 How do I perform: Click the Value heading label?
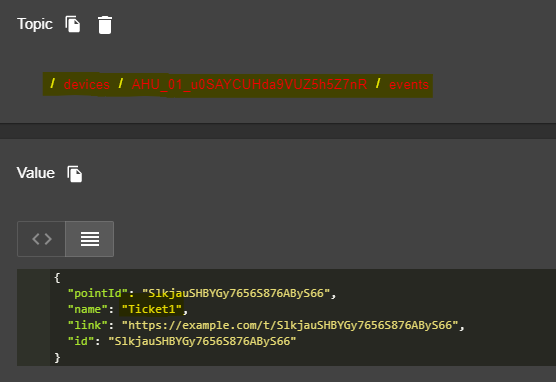pos(35,173)
